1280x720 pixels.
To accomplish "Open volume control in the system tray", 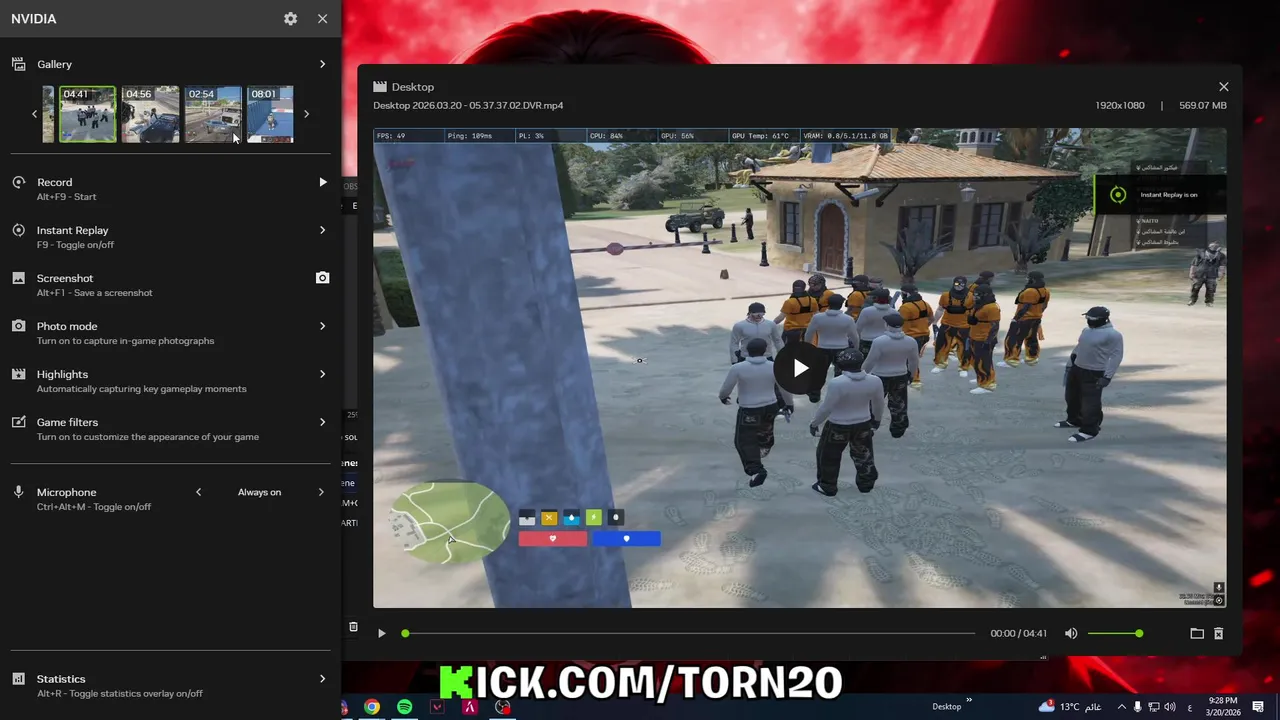I will [x=1170, y=707].
